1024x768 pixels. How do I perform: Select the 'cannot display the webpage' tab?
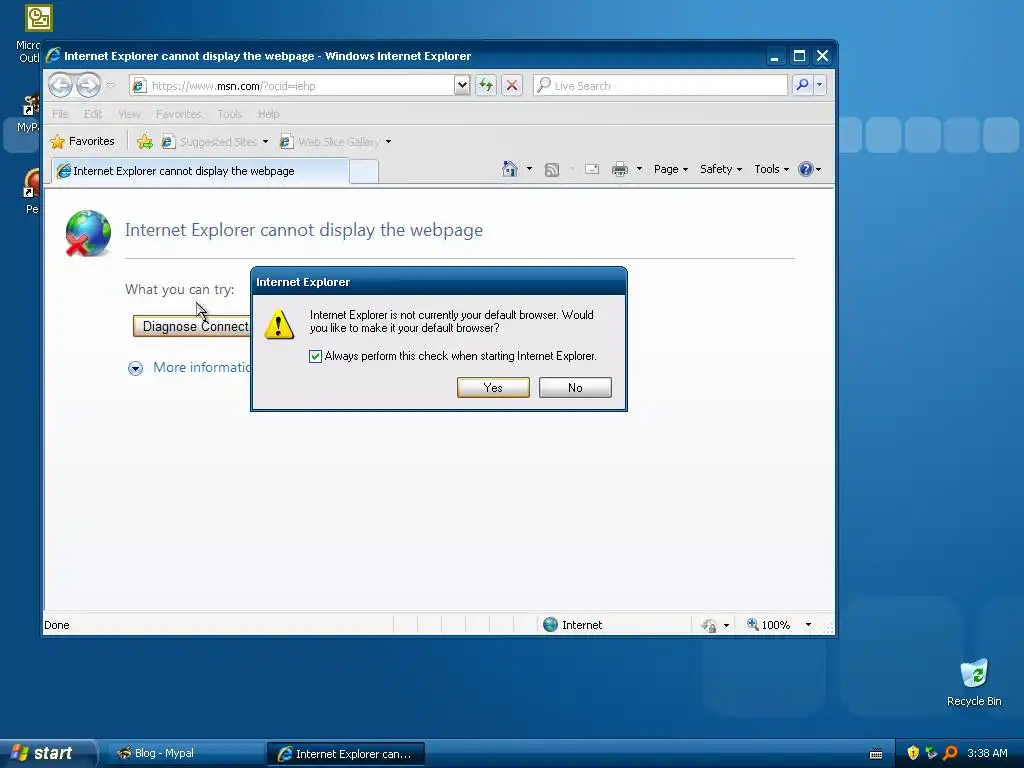point(200,171)
